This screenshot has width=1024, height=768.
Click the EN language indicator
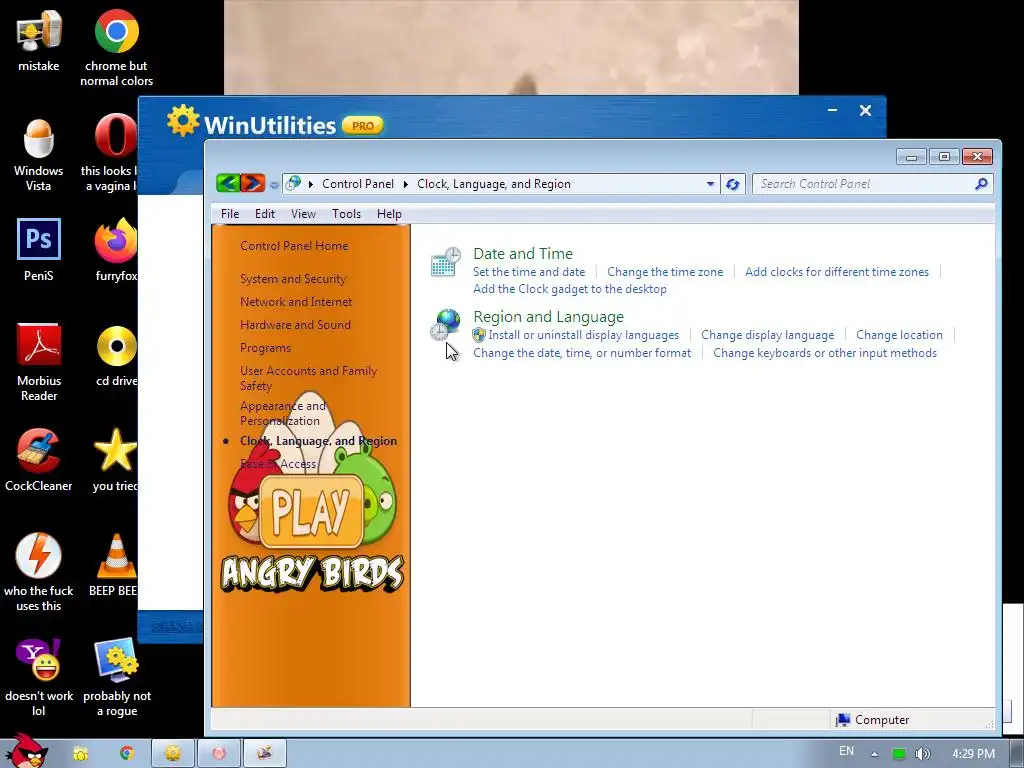coord(846,751)
